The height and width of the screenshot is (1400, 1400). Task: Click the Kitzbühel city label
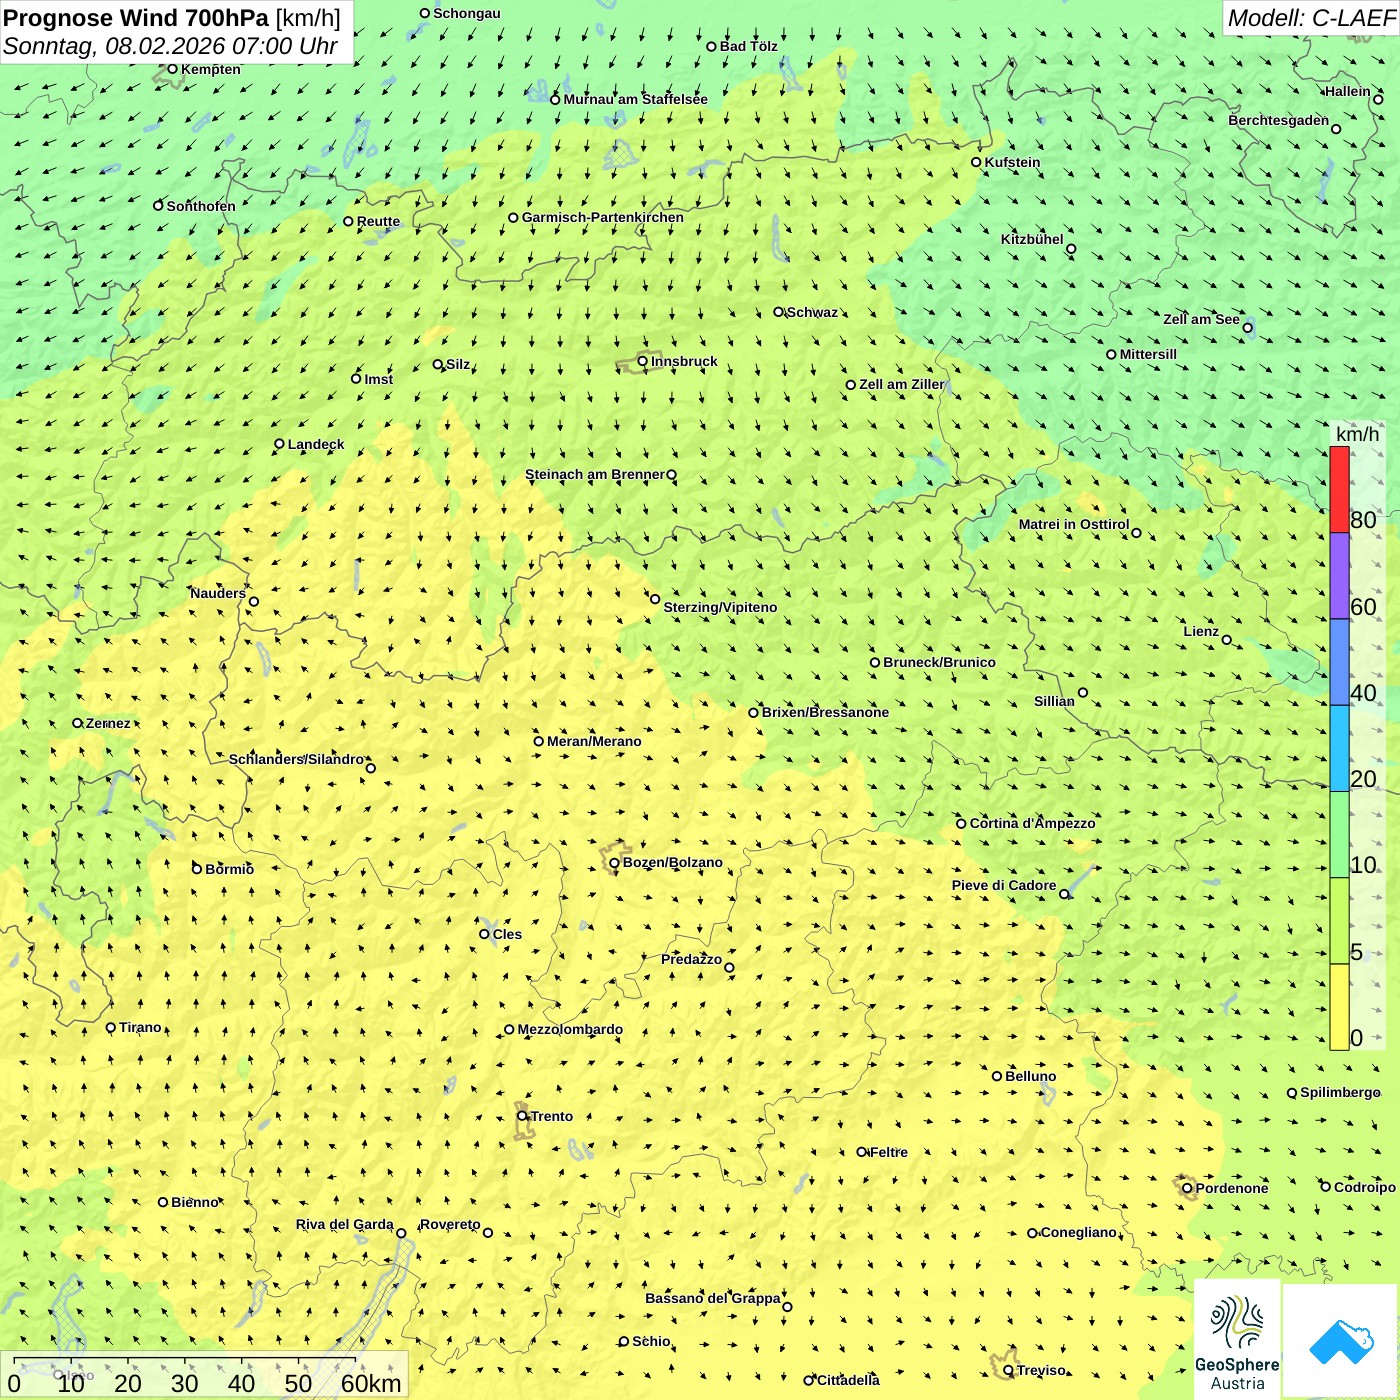[1032, 239]
